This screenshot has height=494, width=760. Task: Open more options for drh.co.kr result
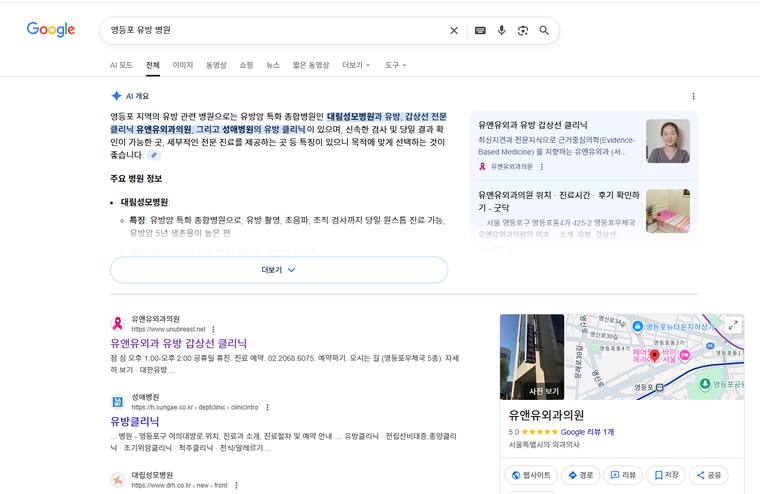(236, 485)
